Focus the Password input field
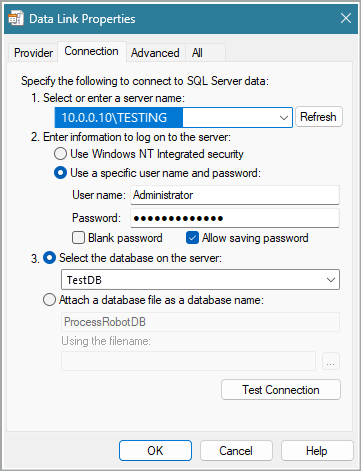The height and width of the screenshot is (471, 361). [x=235, y=218]
